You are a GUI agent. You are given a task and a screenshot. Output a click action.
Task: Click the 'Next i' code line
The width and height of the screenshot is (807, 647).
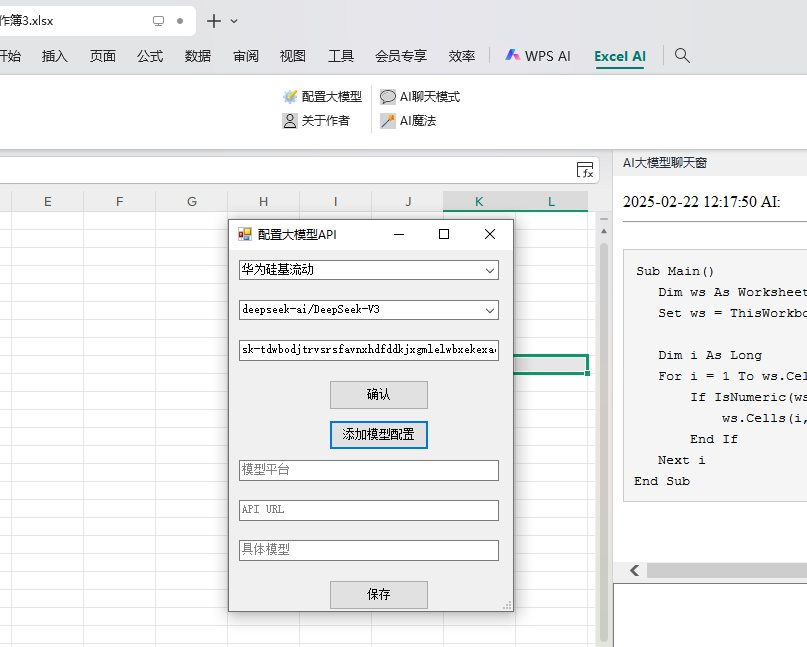tap(681, 460)
